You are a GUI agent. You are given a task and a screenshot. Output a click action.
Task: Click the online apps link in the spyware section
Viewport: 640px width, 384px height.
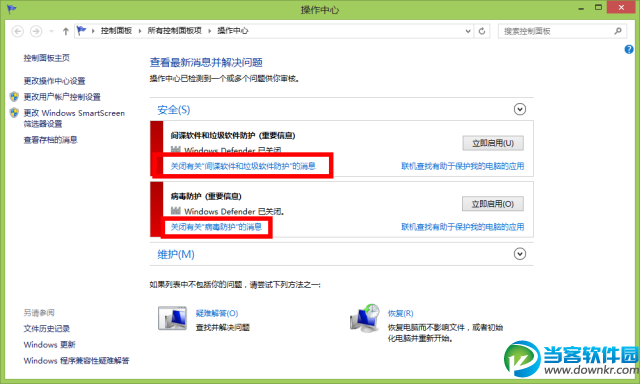(463, 166)
